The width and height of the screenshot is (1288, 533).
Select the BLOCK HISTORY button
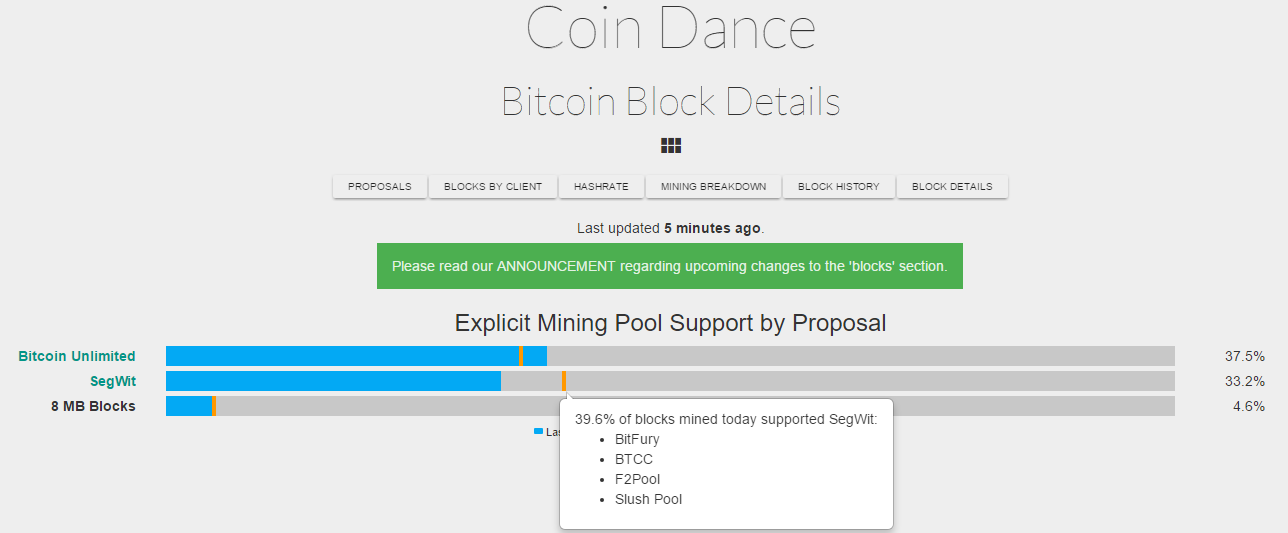[x=839, y=187]
